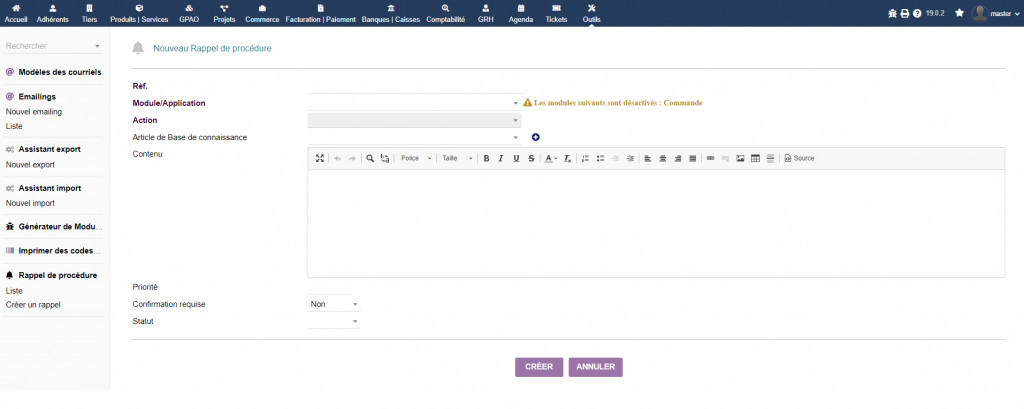1024x409 pixels.
Task: Open the Projets menu
Action: 224,14
